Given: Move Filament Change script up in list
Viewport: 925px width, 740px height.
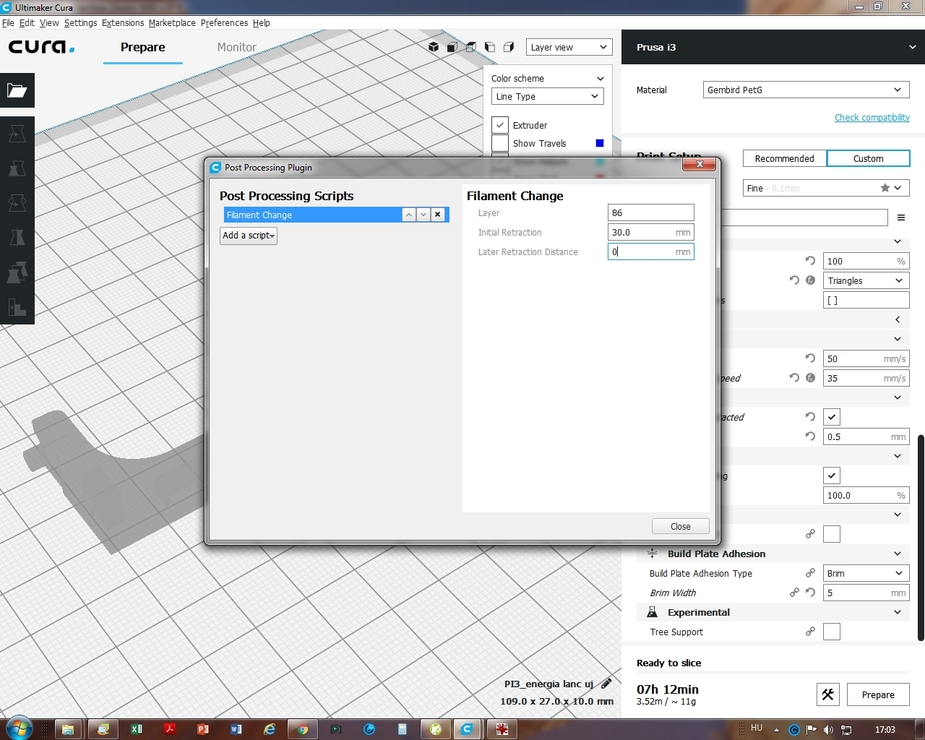Looking at the screenshot, I should coord(409,215).
